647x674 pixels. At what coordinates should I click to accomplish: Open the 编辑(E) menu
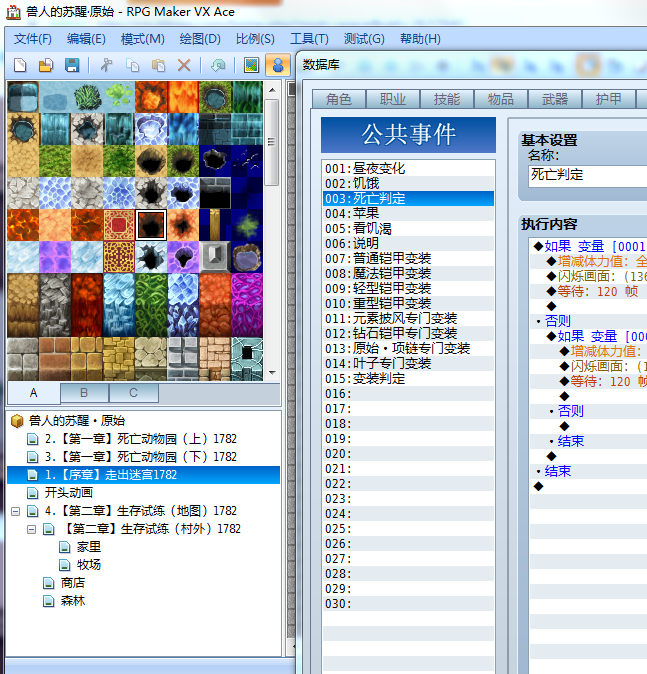[86, 39]
